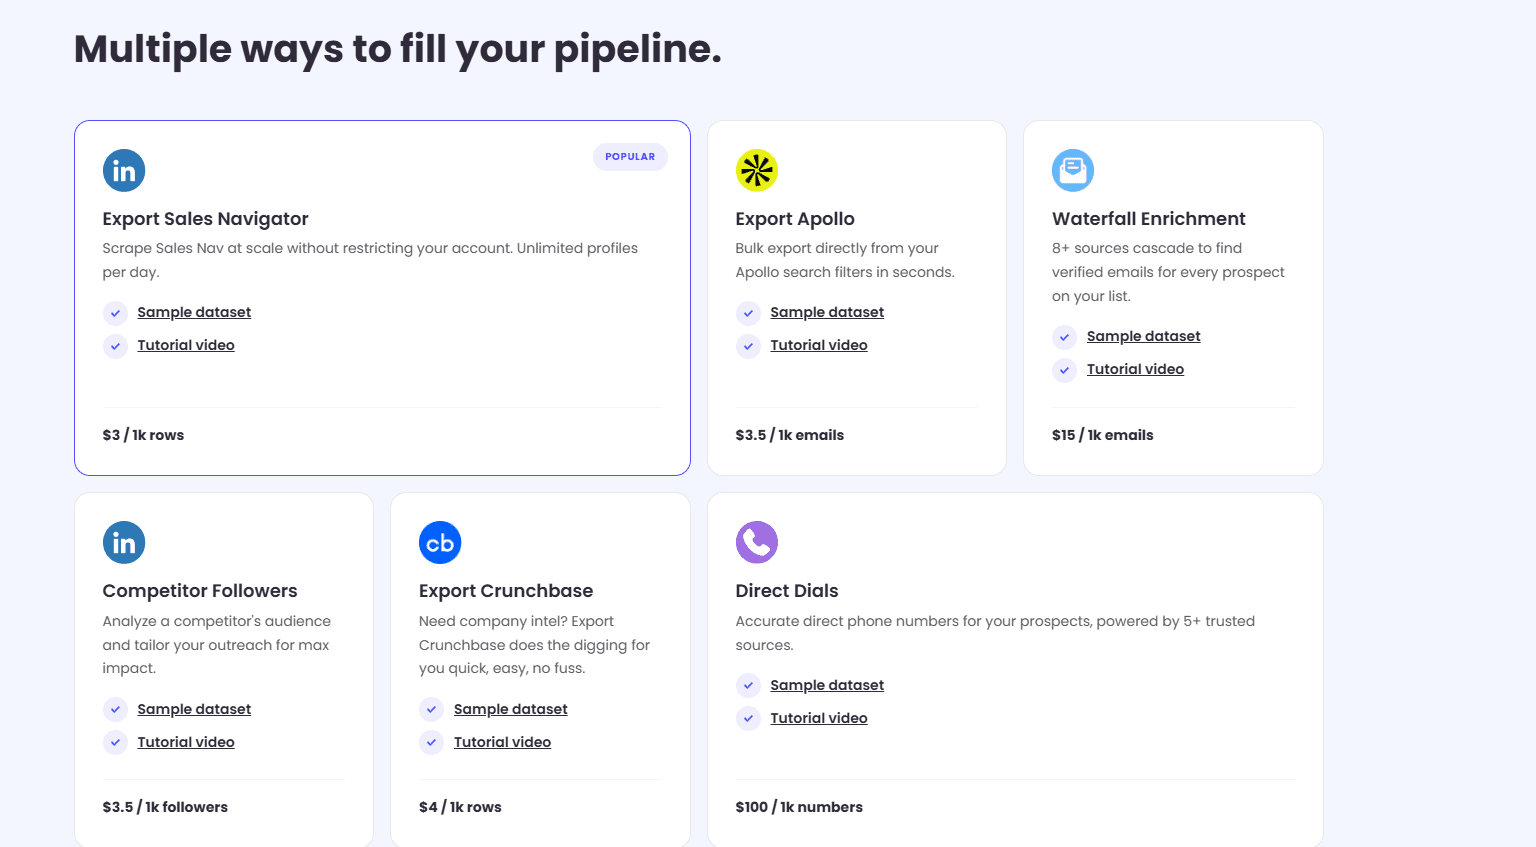Click the LinkedIn icon above Export Sales Navigator
Image resolution: width=1536 pixels, height=847 pixels.
pos(124,170)
